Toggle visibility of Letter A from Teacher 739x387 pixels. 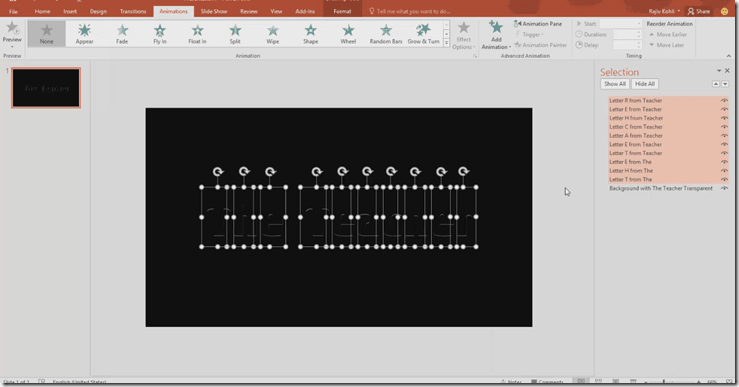pos(724,136)
